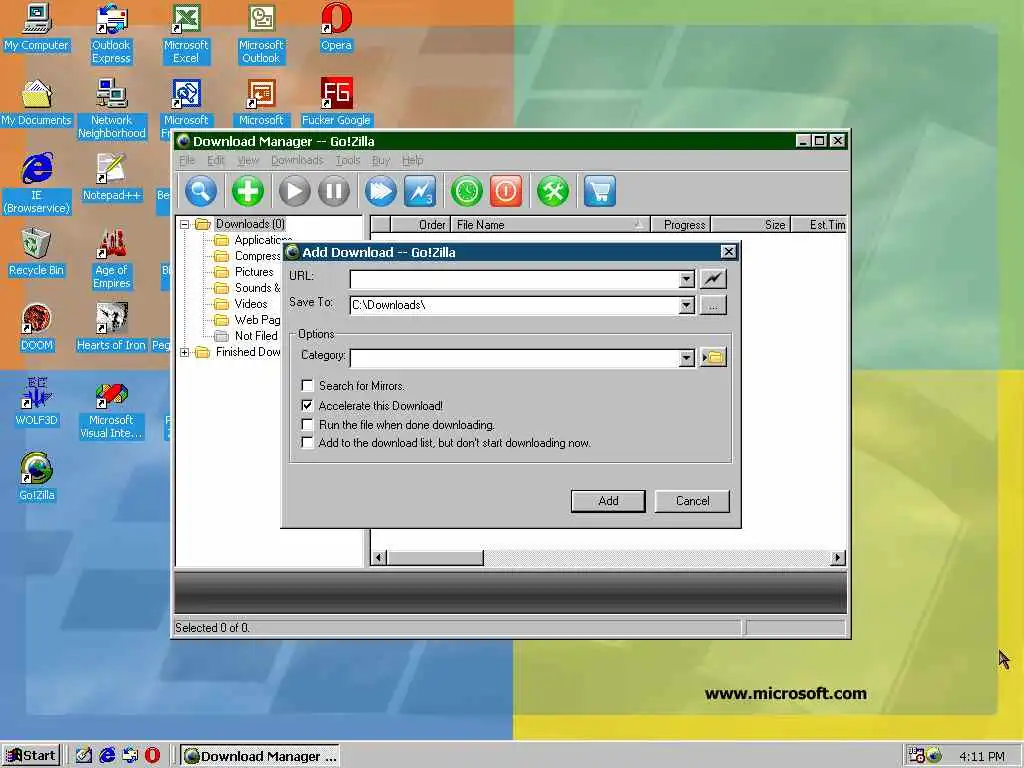Viewport: 1024px width, 768px height.
Task: Click the lightning icon beside URL field
Action: tap(713, 279)
